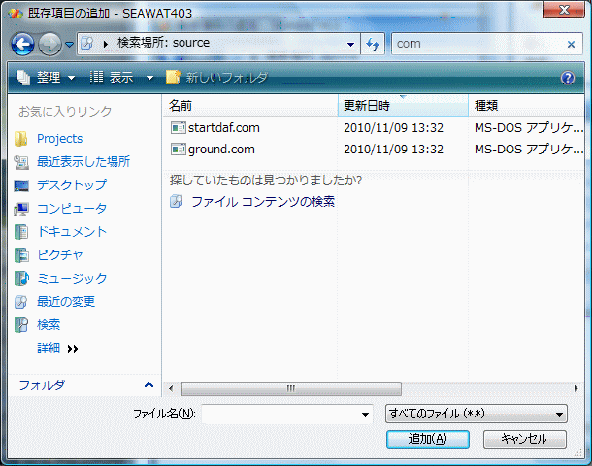Viewport: 592px width, 466px height.
Task: Click the startdaf.com file icon
Action: (178, 128)
